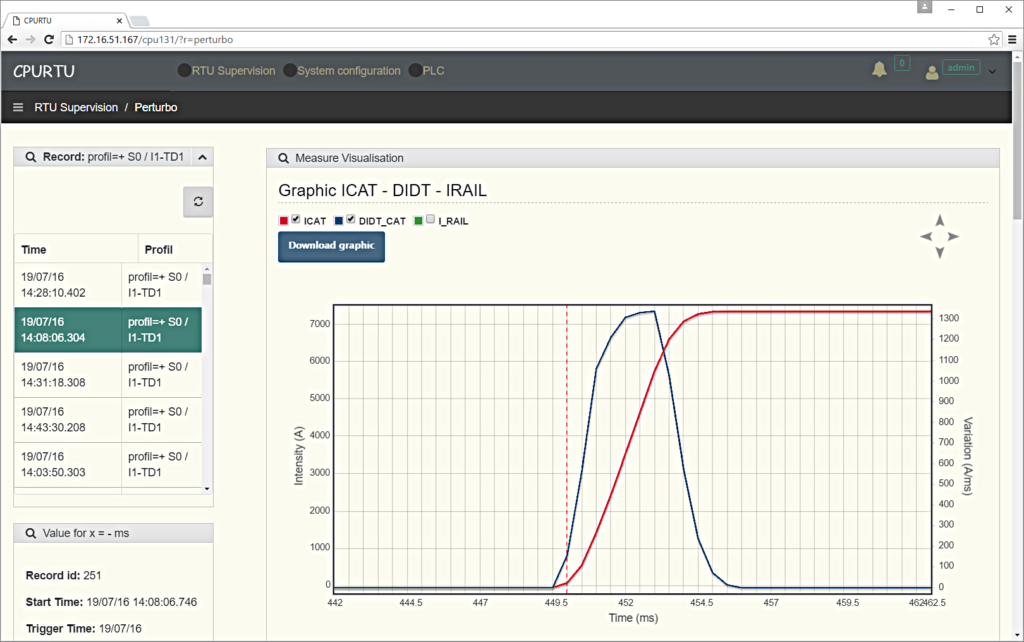Click the refresh records icon button
Viewport: 1024px width, 642px height.
[x=198, y=201]
